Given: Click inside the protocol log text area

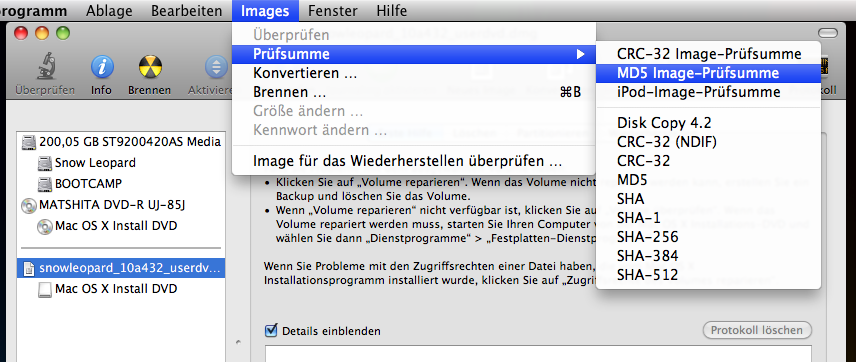Looking at the screenshot, I should coord(538,353).
